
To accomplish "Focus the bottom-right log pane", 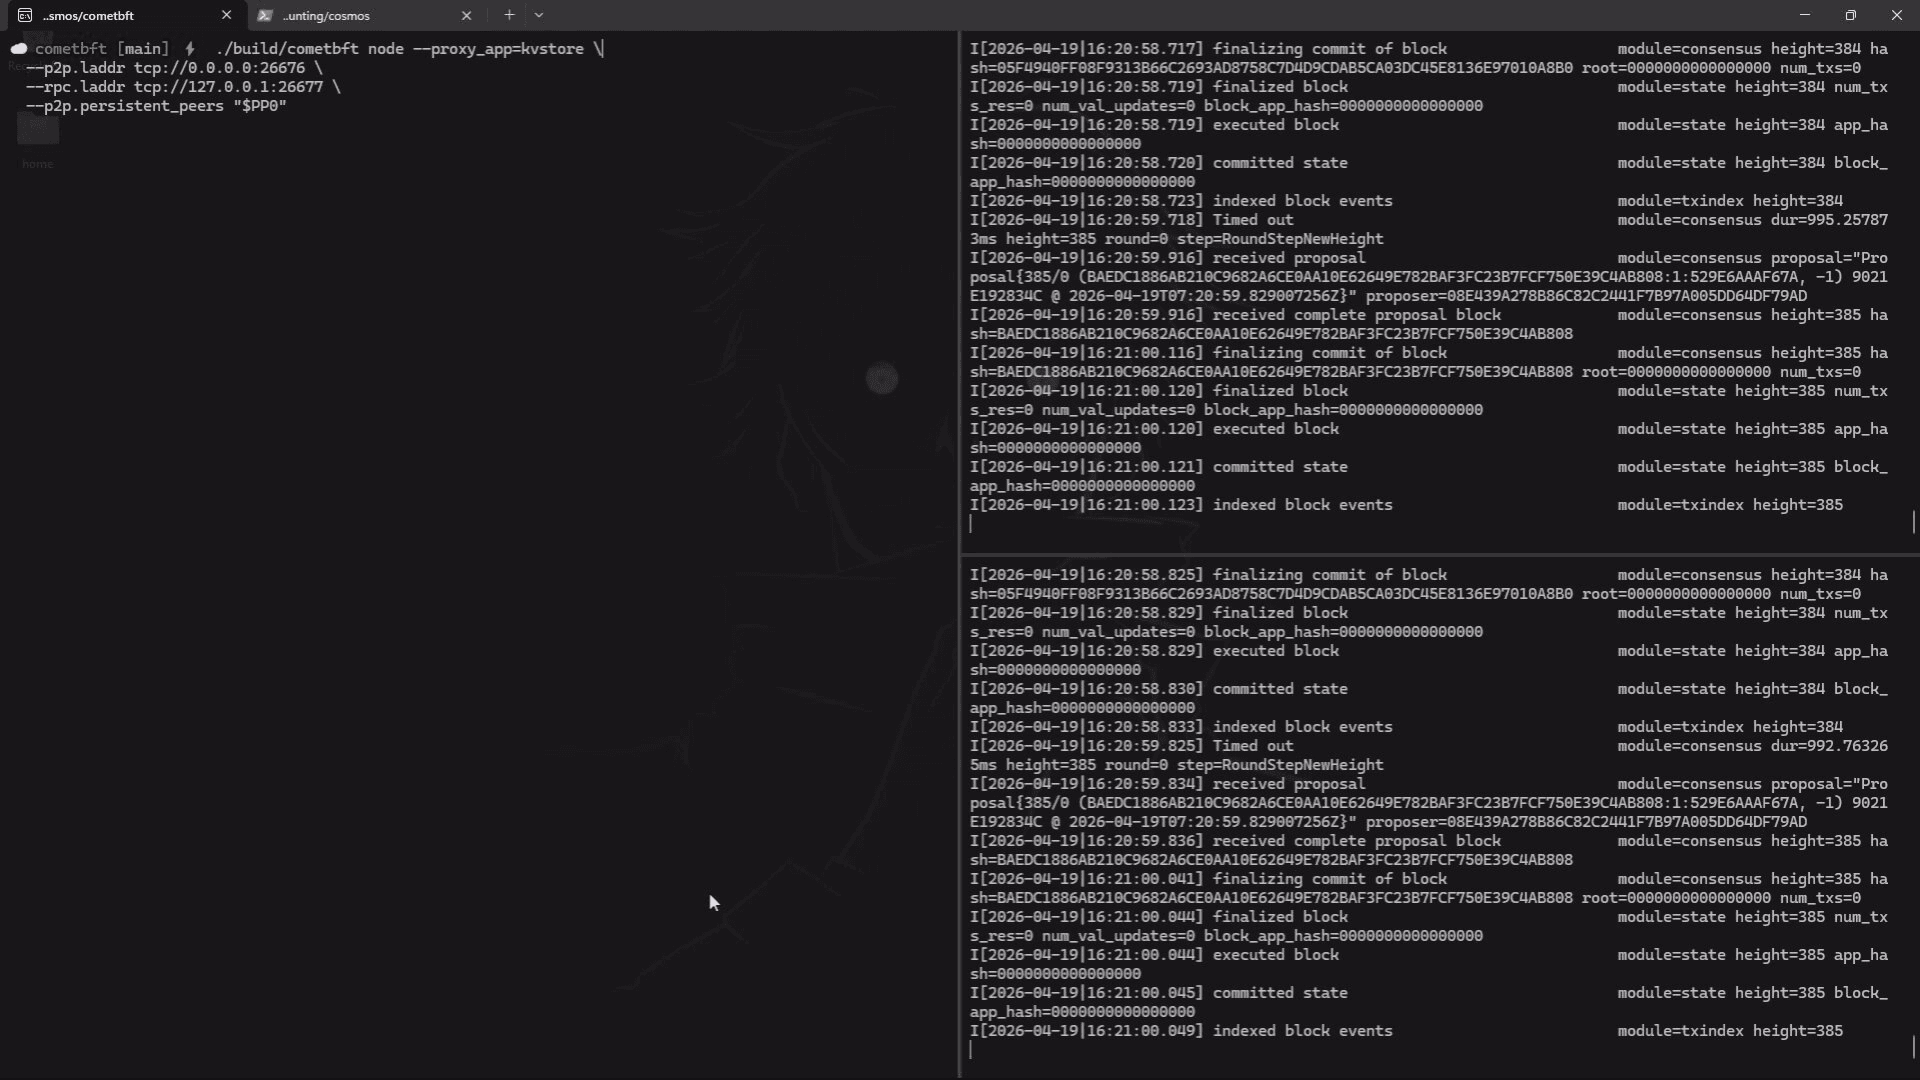I will point(1440,815).
